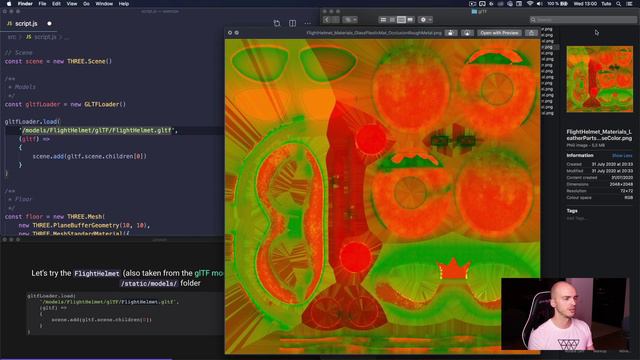Open the Finder menu in menu bar
Viewport: 640px width, 360px height.
tap(25, 4)
